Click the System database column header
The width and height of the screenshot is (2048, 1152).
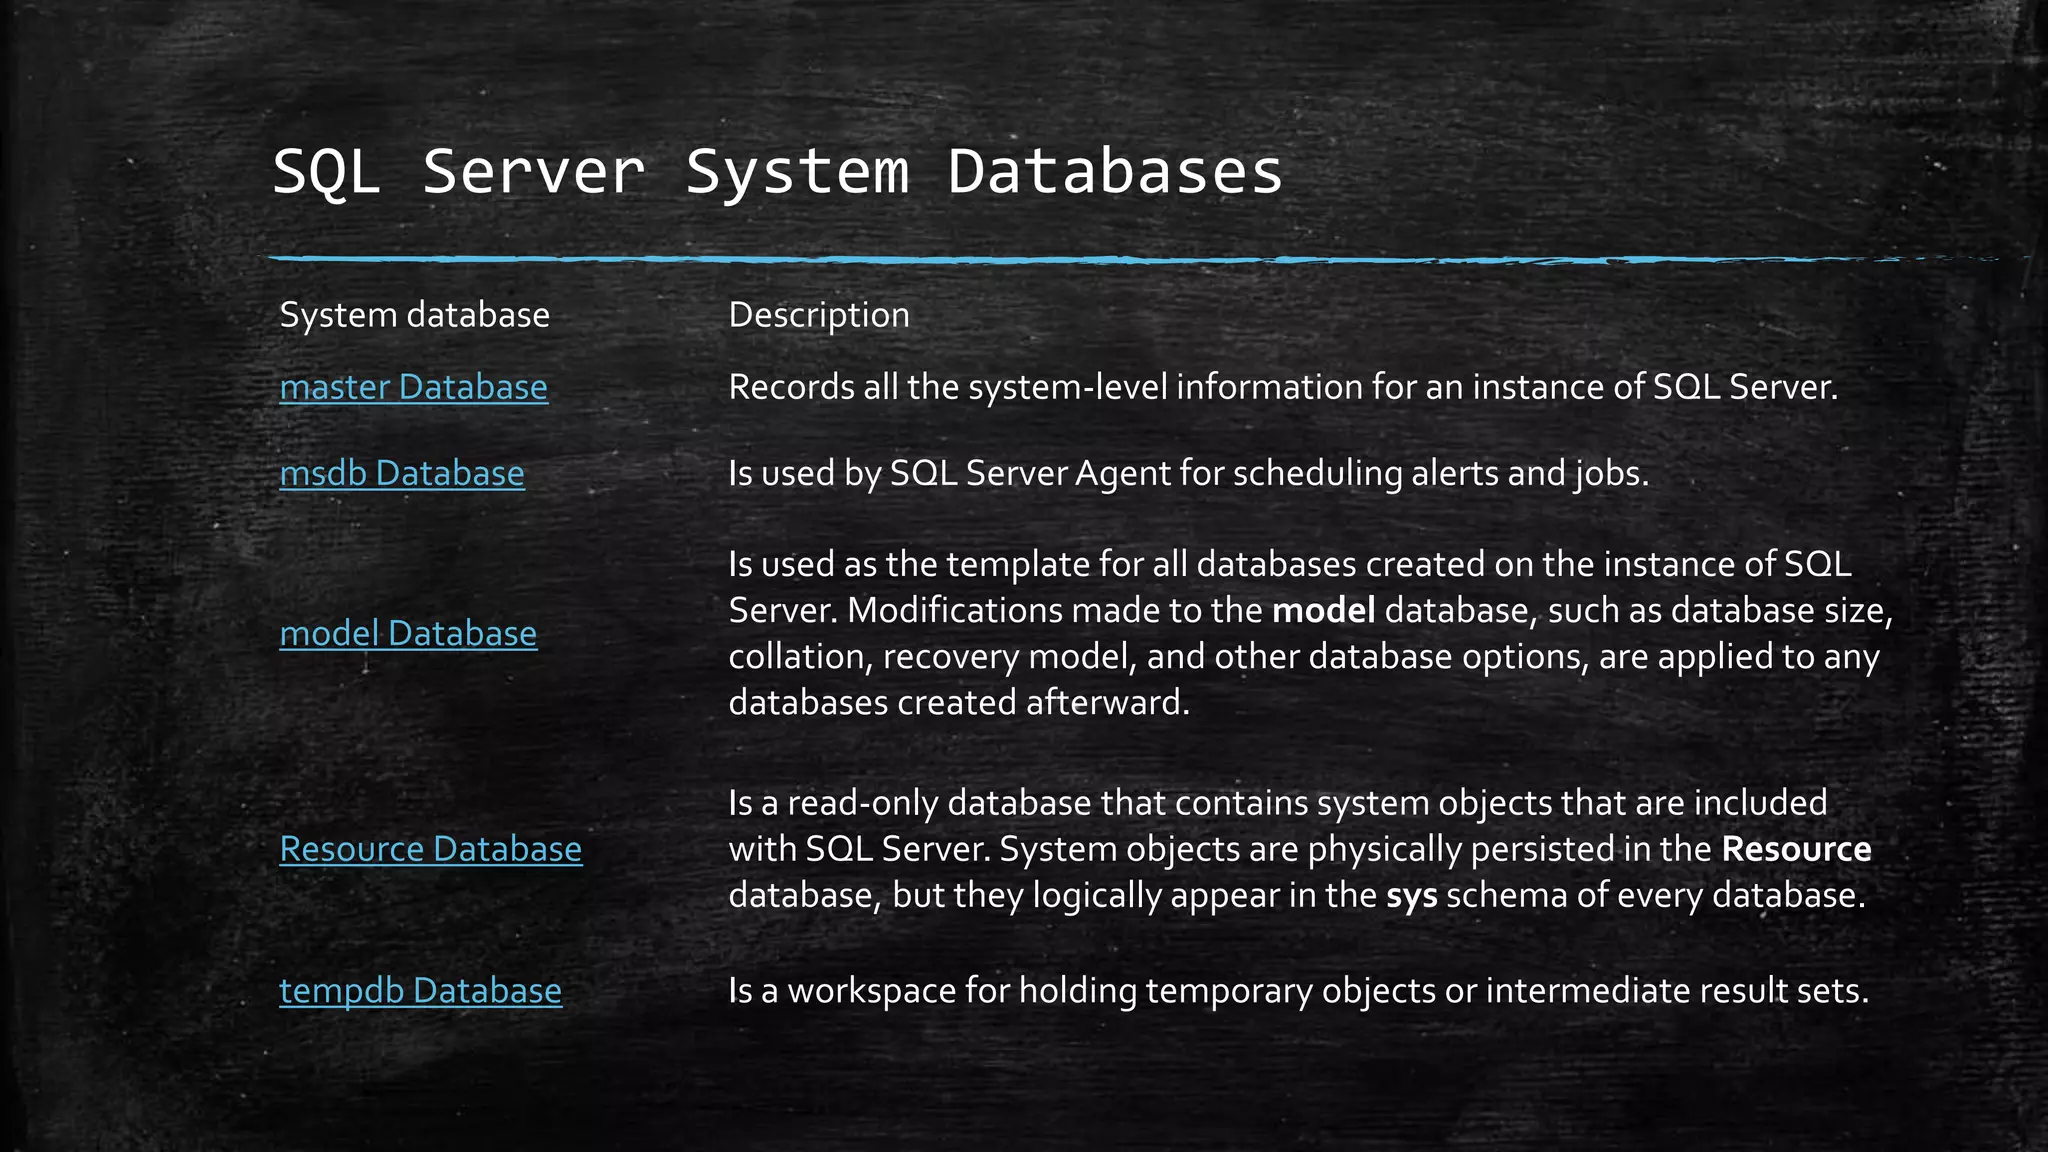[414, 315]
